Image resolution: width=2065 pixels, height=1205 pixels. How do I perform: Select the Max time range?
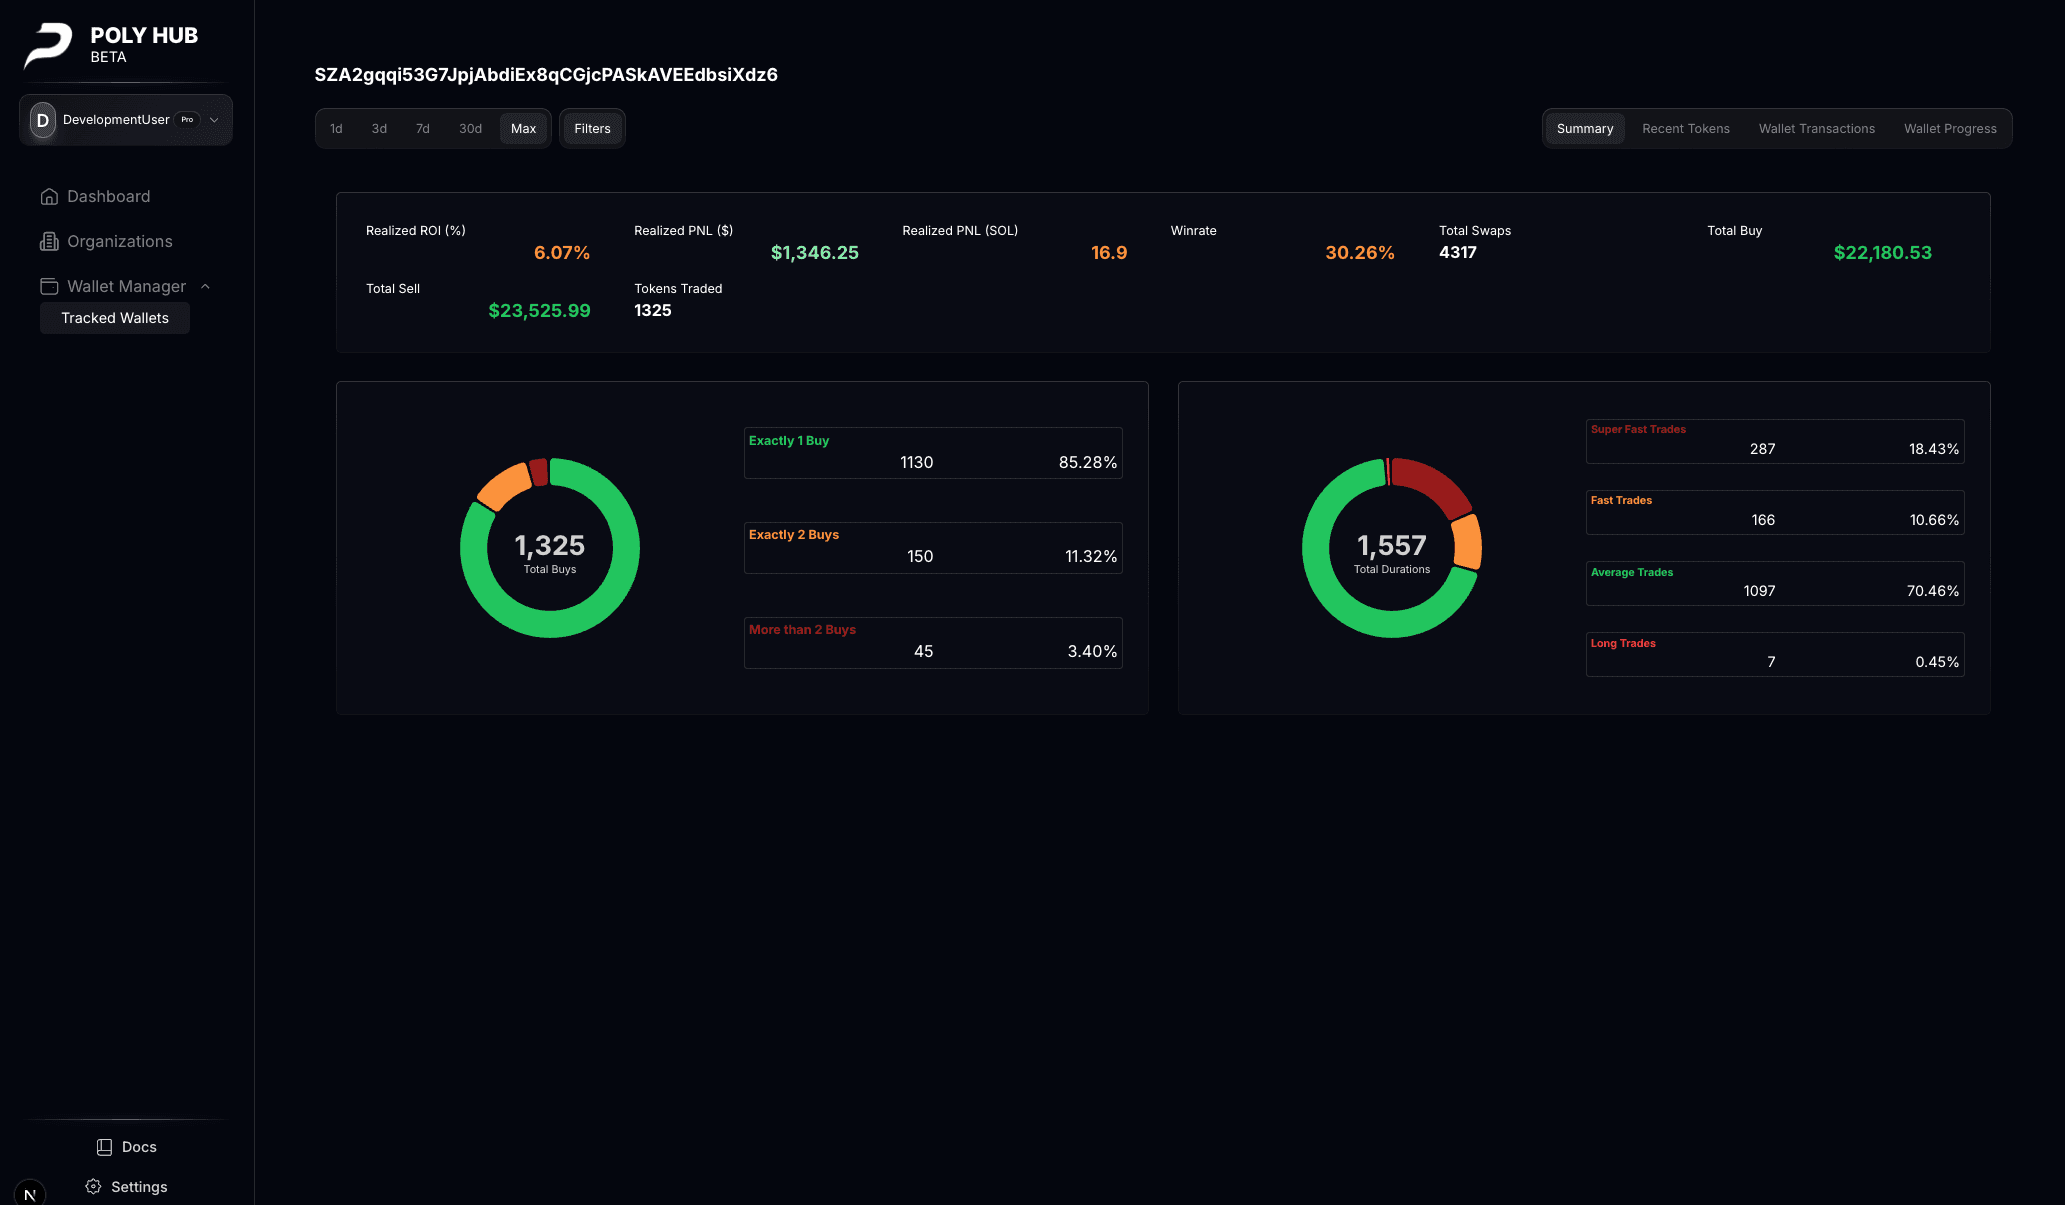[x=524, y=128]
